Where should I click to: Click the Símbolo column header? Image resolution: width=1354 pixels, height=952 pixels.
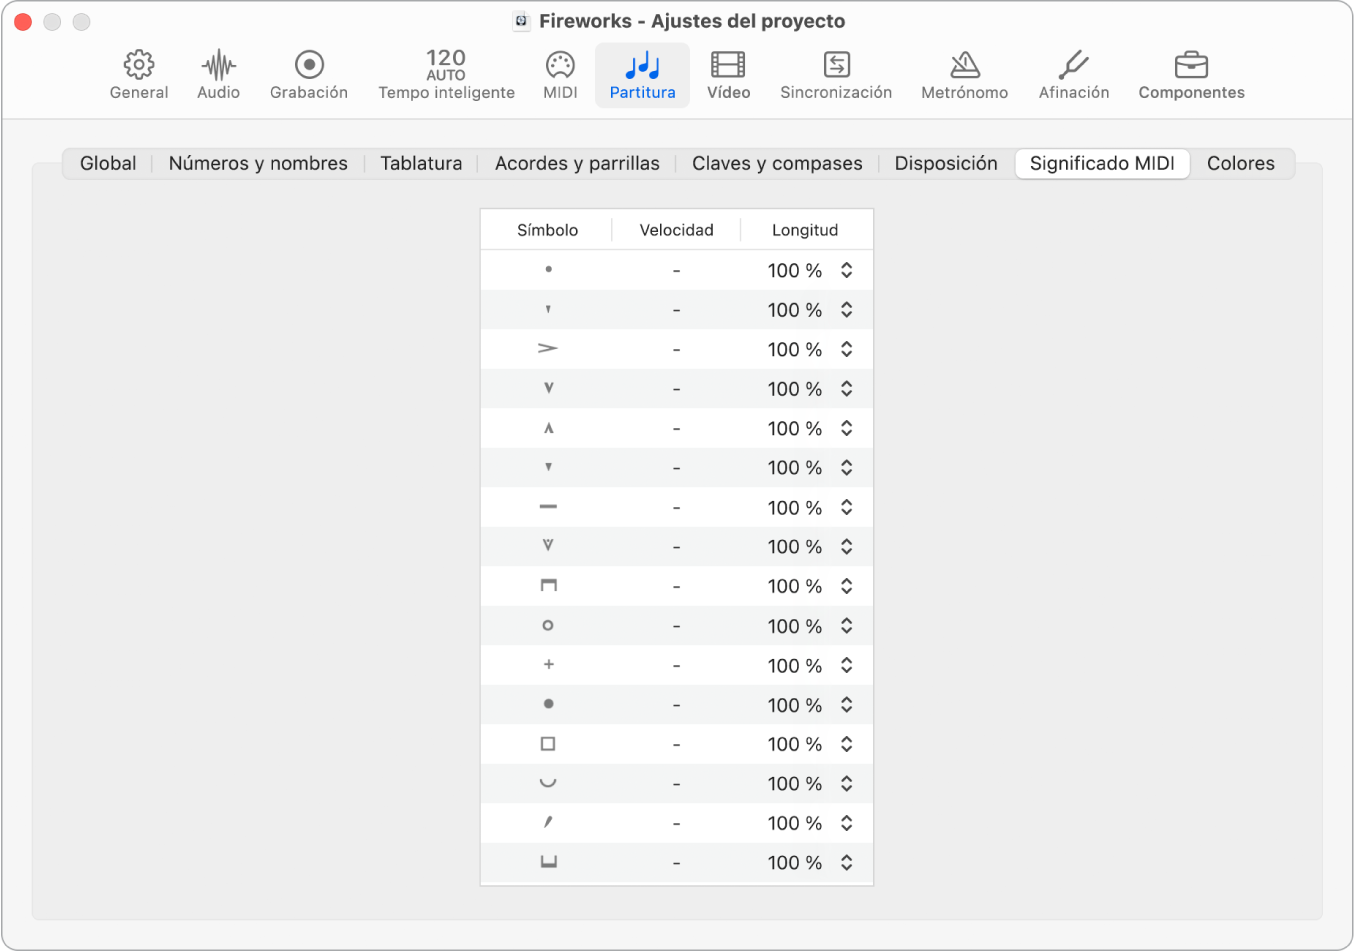point(547,230)
